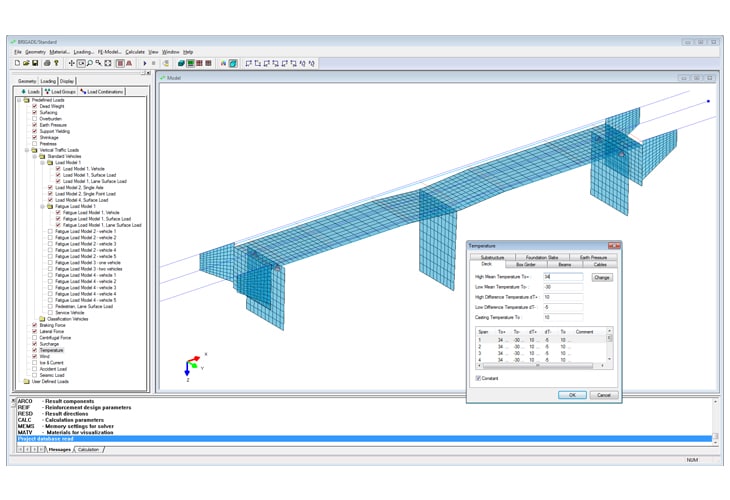730x500 pixels.
Task: Click the second red grid icon
Action: pos(208,63)
